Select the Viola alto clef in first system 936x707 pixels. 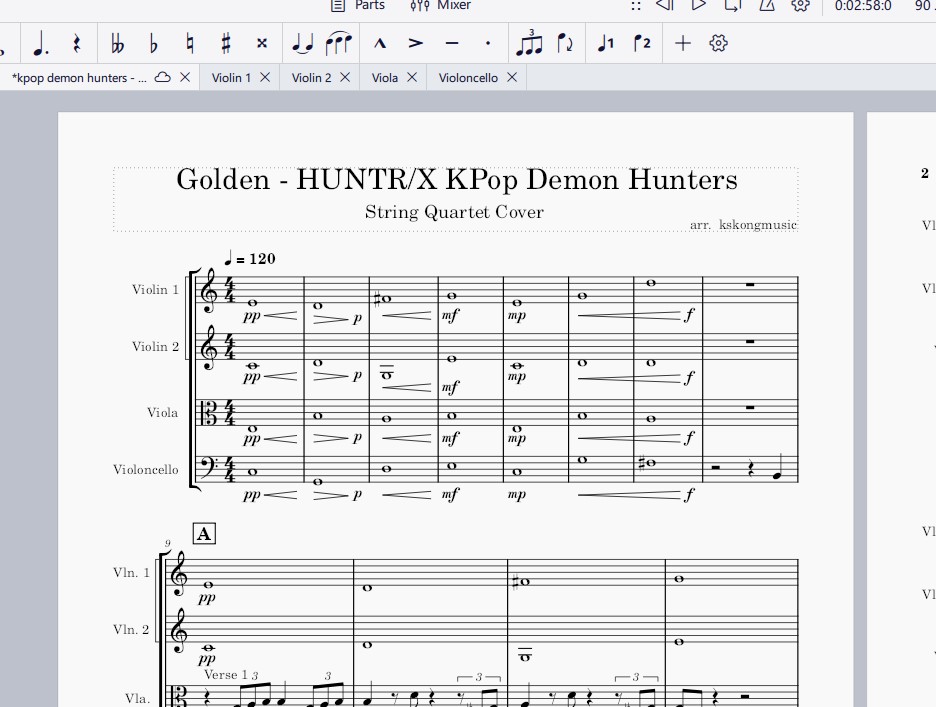click(x=210, y=413)
